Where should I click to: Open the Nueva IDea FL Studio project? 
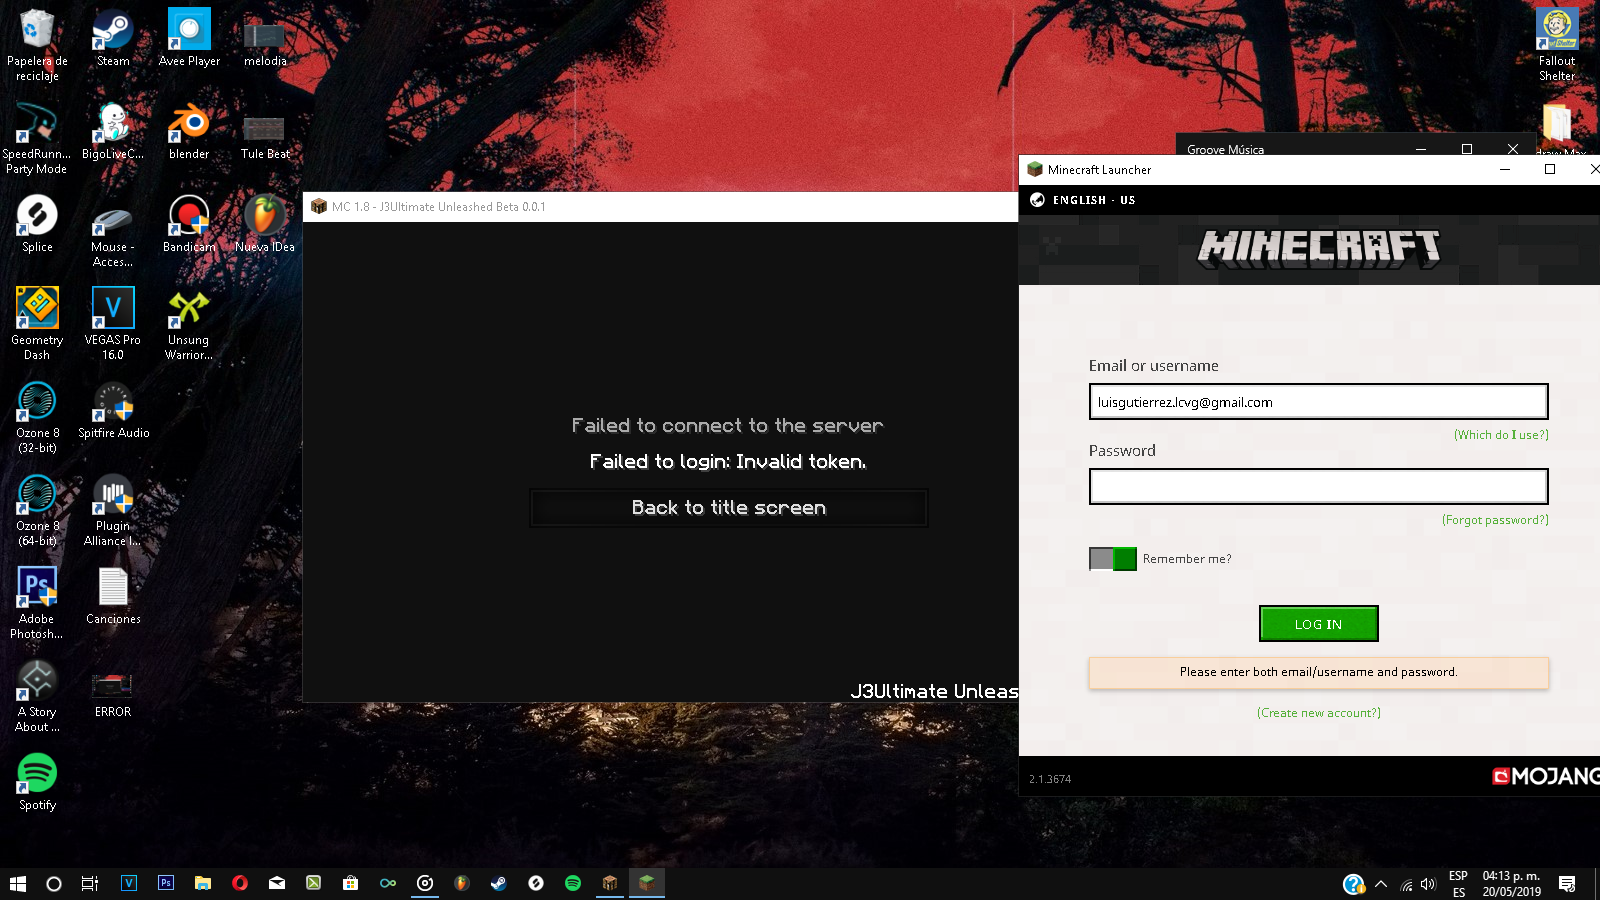265,224
